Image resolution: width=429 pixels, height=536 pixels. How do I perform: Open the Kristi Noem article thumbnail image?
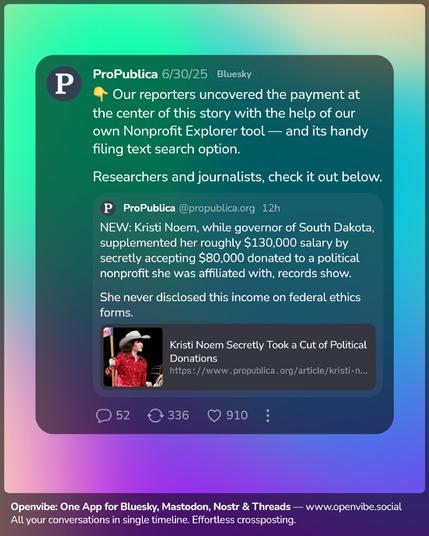[x=133, y=357]
